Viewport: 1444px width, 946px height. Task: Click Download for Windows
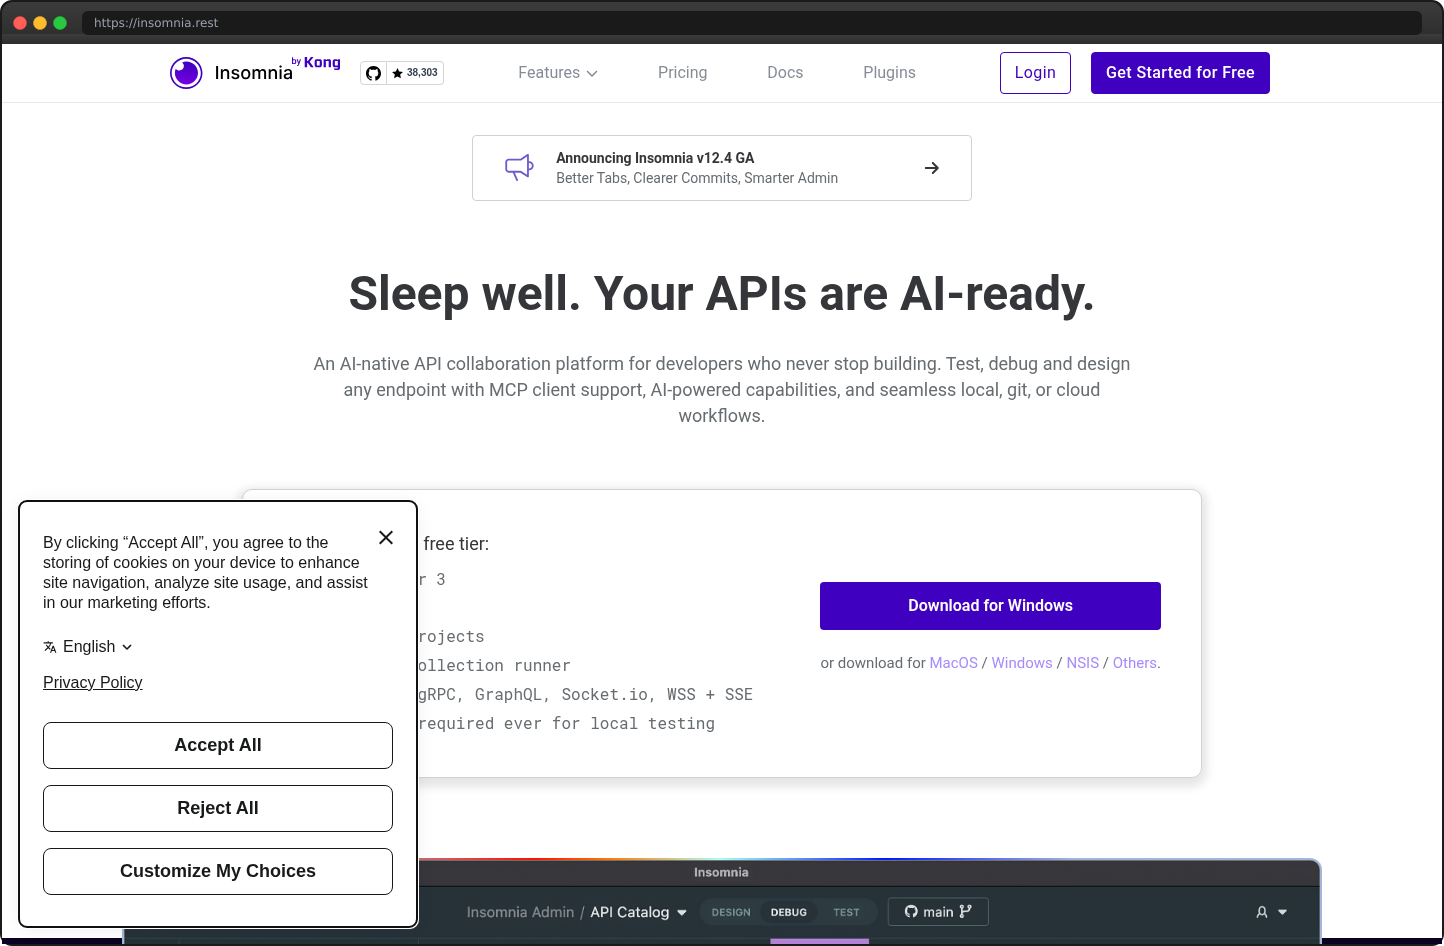pyautogui.click(x=990, y=605)
